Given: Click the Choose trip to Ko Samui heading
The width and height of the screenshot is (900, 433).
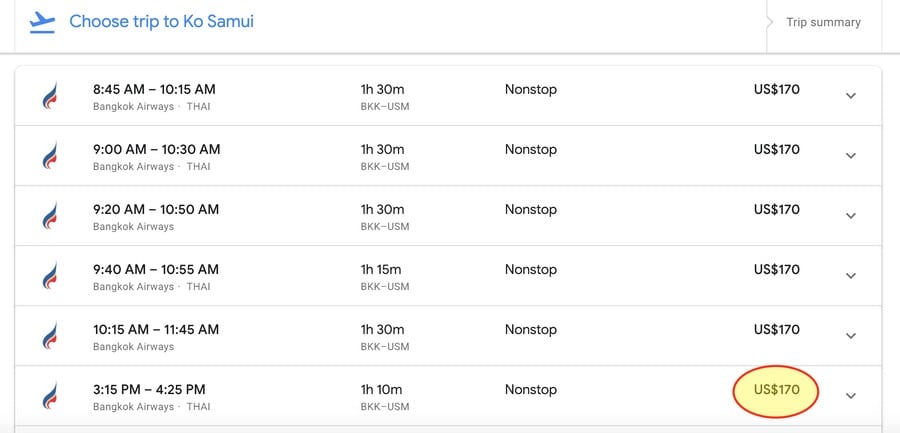Looking at the screenshot, I should point(161,22).
